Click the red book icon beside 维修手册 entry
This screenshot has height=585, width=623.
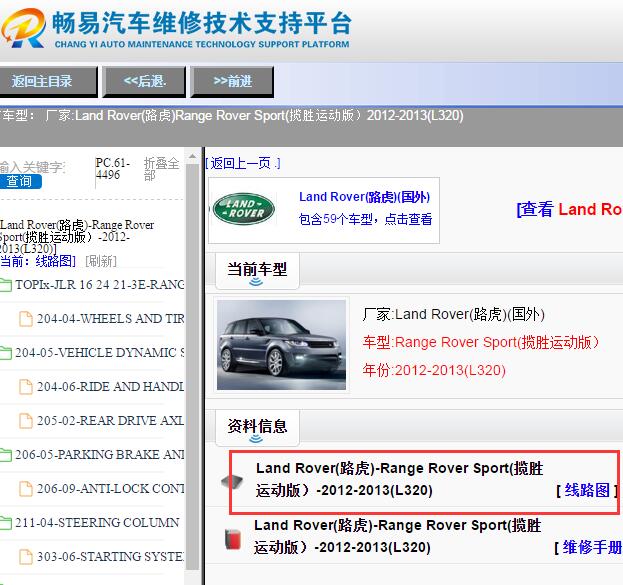(x=233, y=539)
